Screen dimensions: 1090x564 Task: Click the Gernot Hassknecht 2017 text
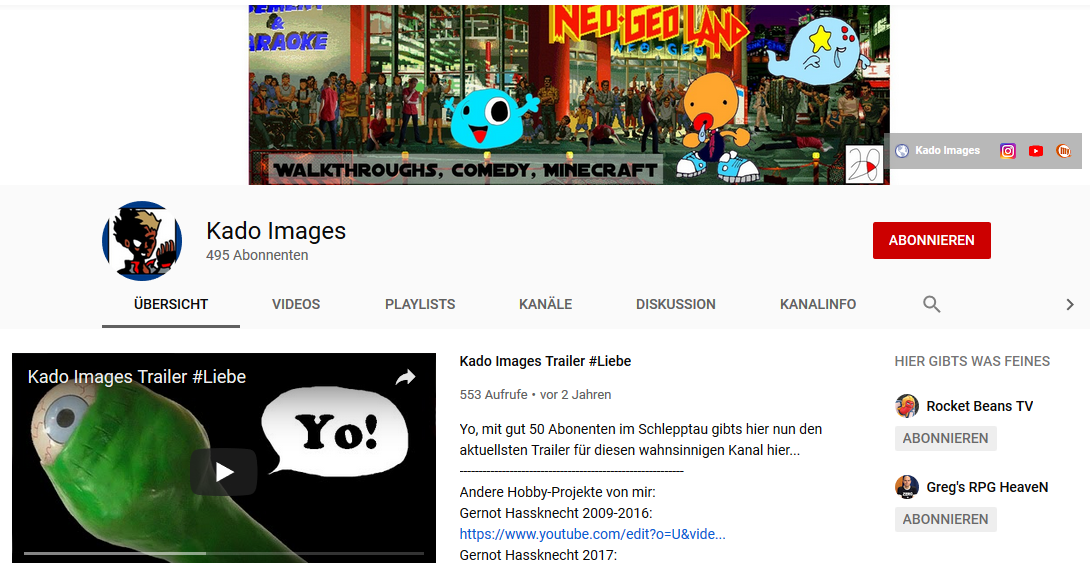tap(538, 555)
